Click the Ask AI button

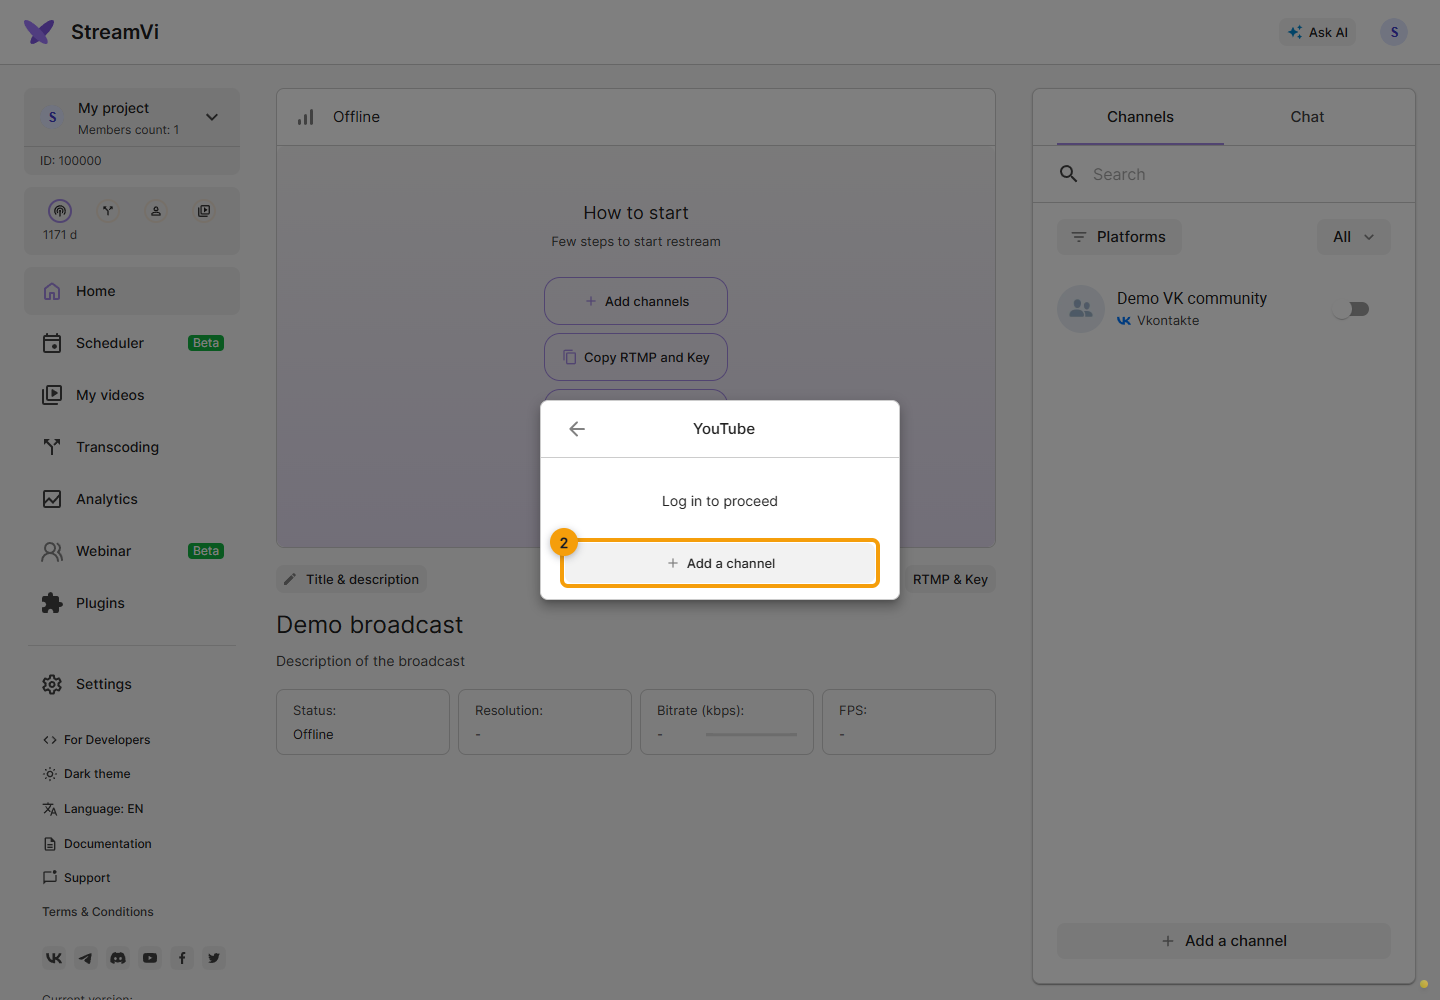point(1318,32)
